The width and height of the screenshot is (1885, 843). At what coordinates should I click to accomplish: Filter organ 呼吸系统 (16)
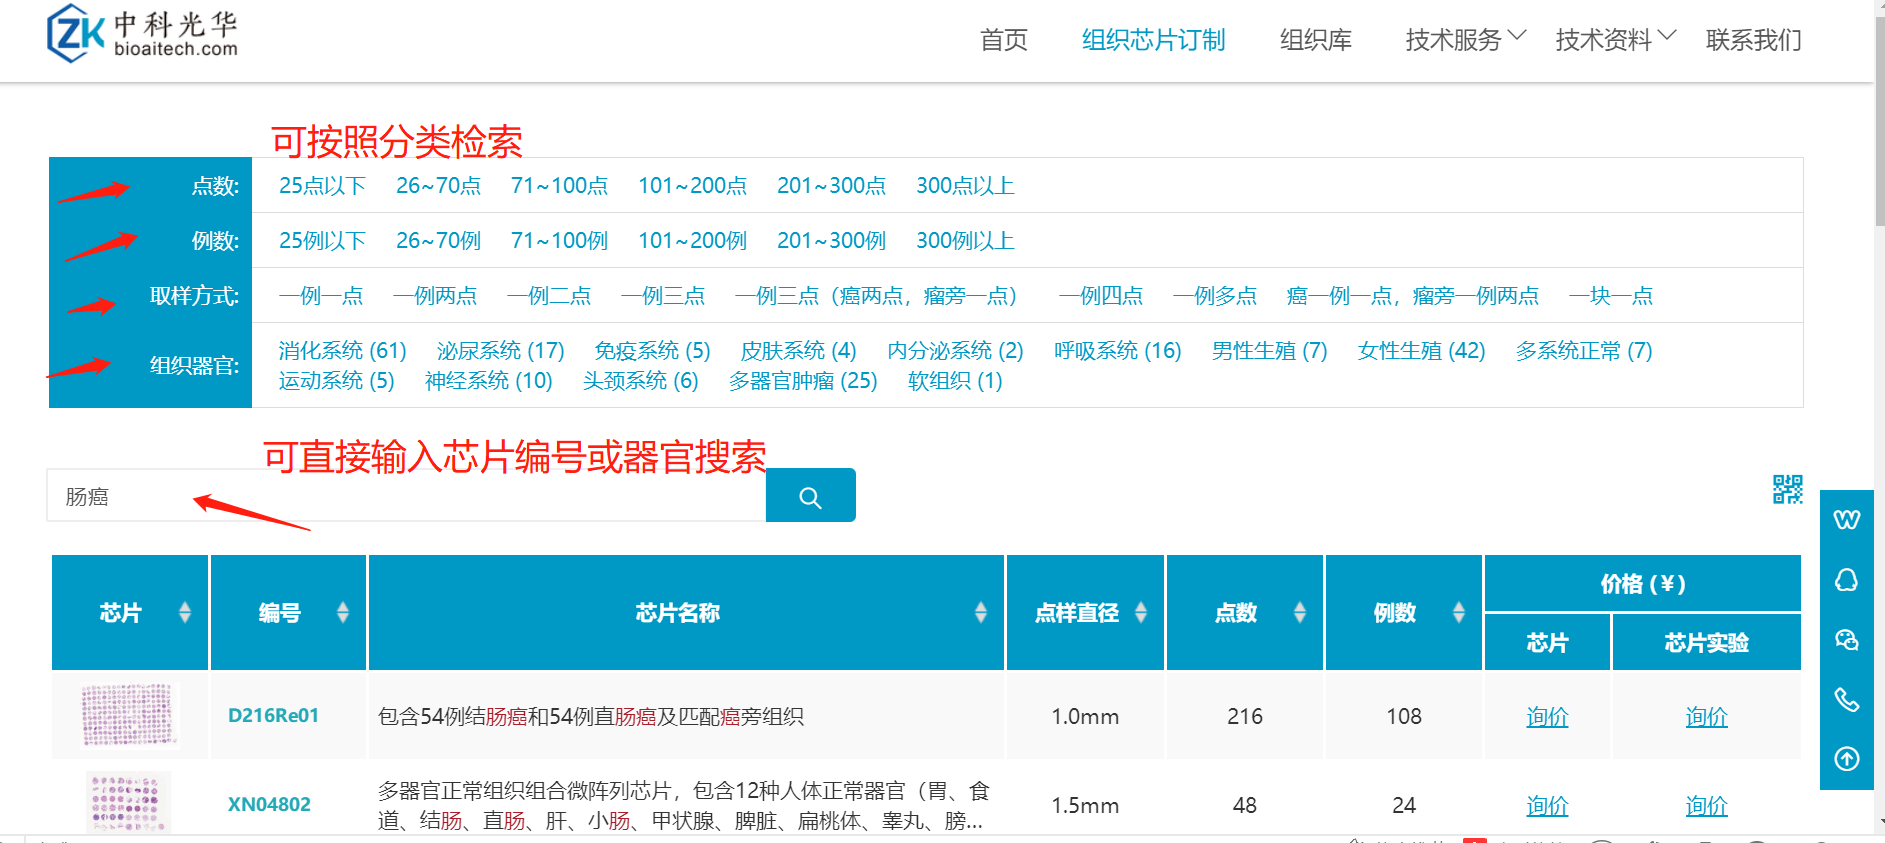point(1117,351)
